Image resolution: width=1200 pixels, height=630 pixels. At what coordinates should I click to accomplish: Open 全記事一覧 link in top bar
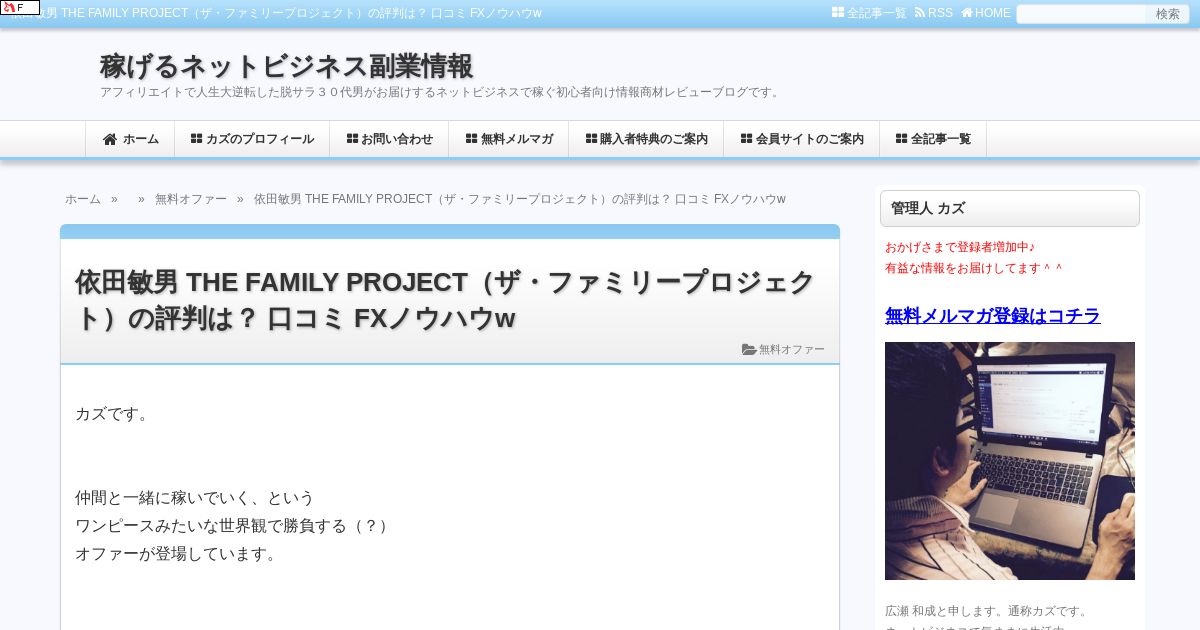[x=869, y=13]
